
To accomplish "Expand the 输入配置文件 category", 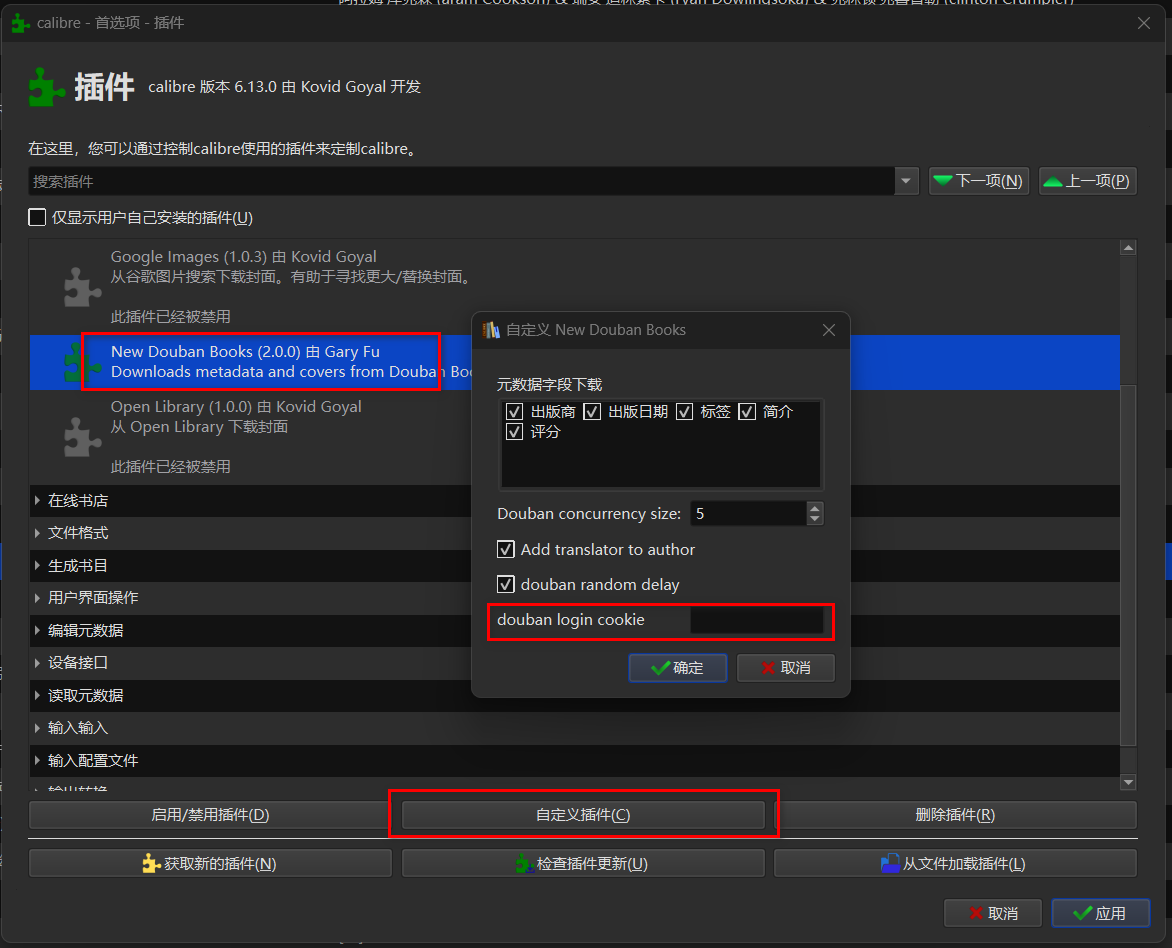I will coord(37,760).
